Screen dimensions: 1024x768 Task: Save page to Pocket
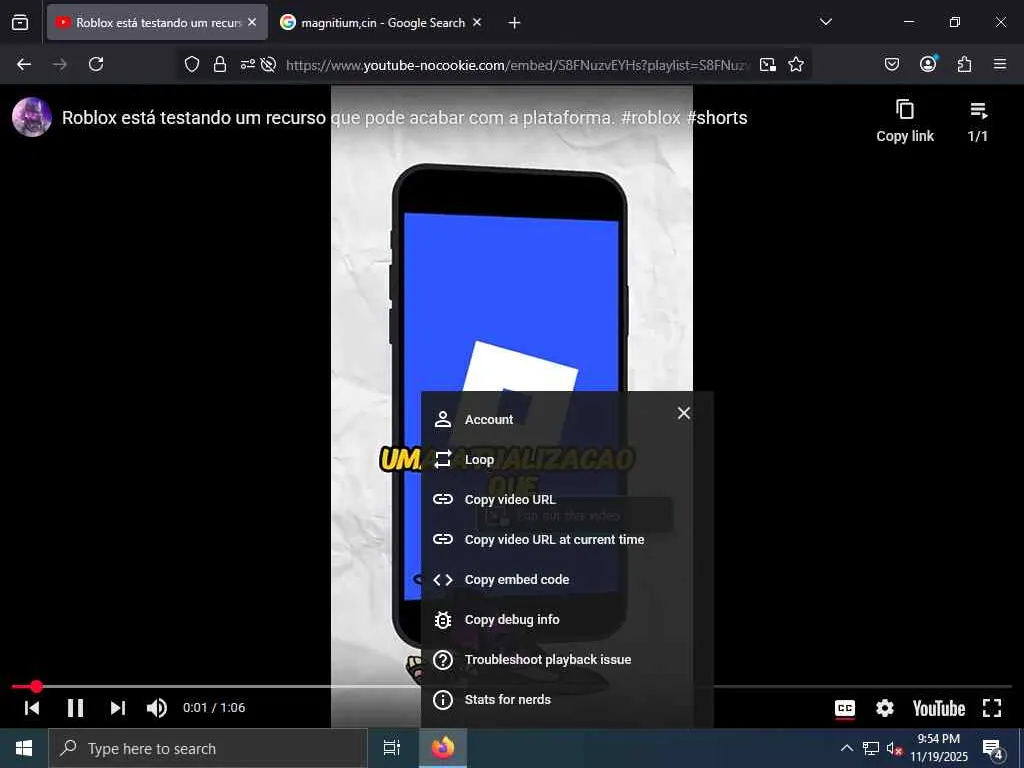coord(892,64)
